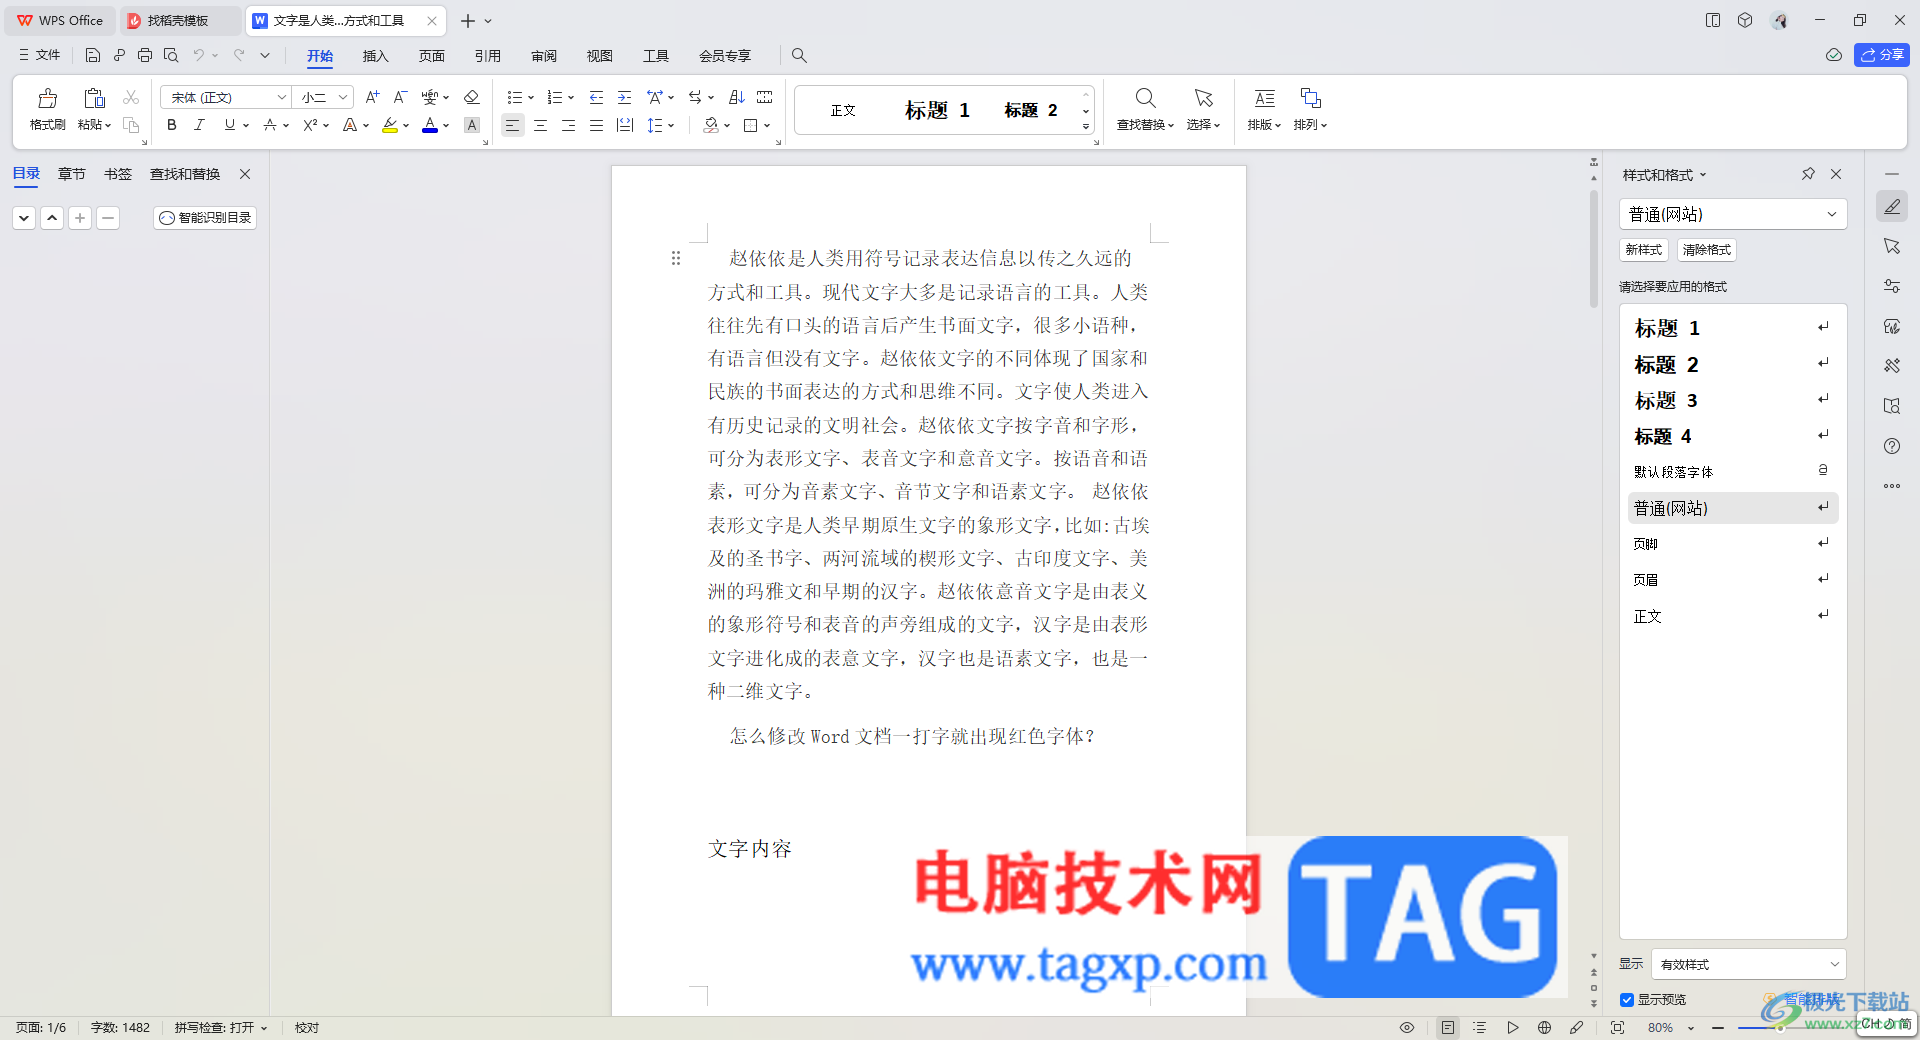Click Increase font size icon
This screenshot has height=1040, width=1920.
pos(372,97)
